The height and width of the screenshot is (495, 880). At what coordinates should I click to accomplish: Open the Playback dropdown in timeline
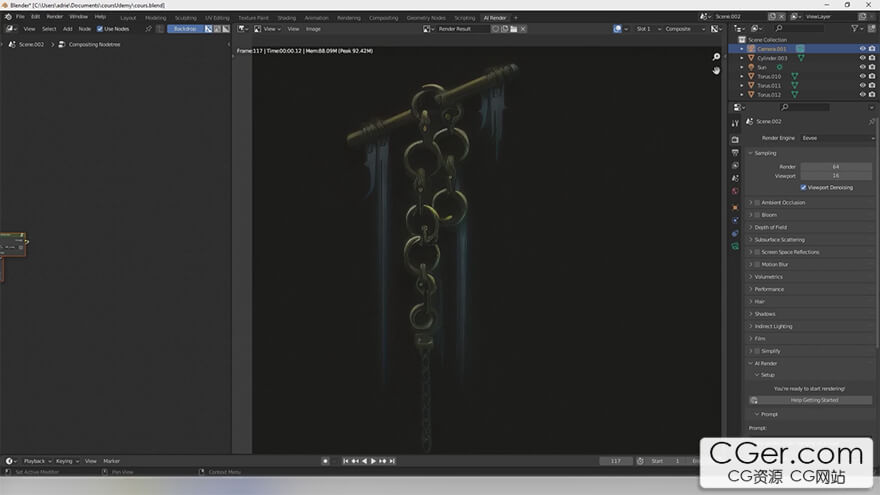pos(37,461)
